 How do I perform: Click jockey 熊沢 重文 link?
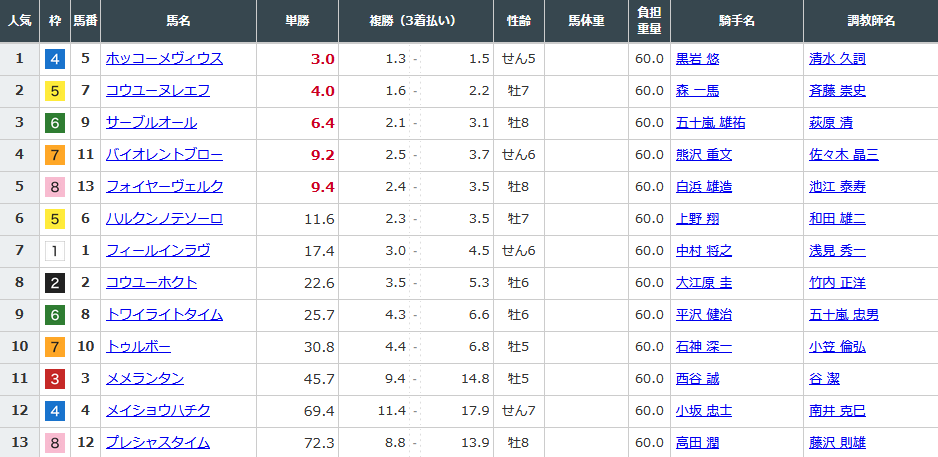click(704, 155)
